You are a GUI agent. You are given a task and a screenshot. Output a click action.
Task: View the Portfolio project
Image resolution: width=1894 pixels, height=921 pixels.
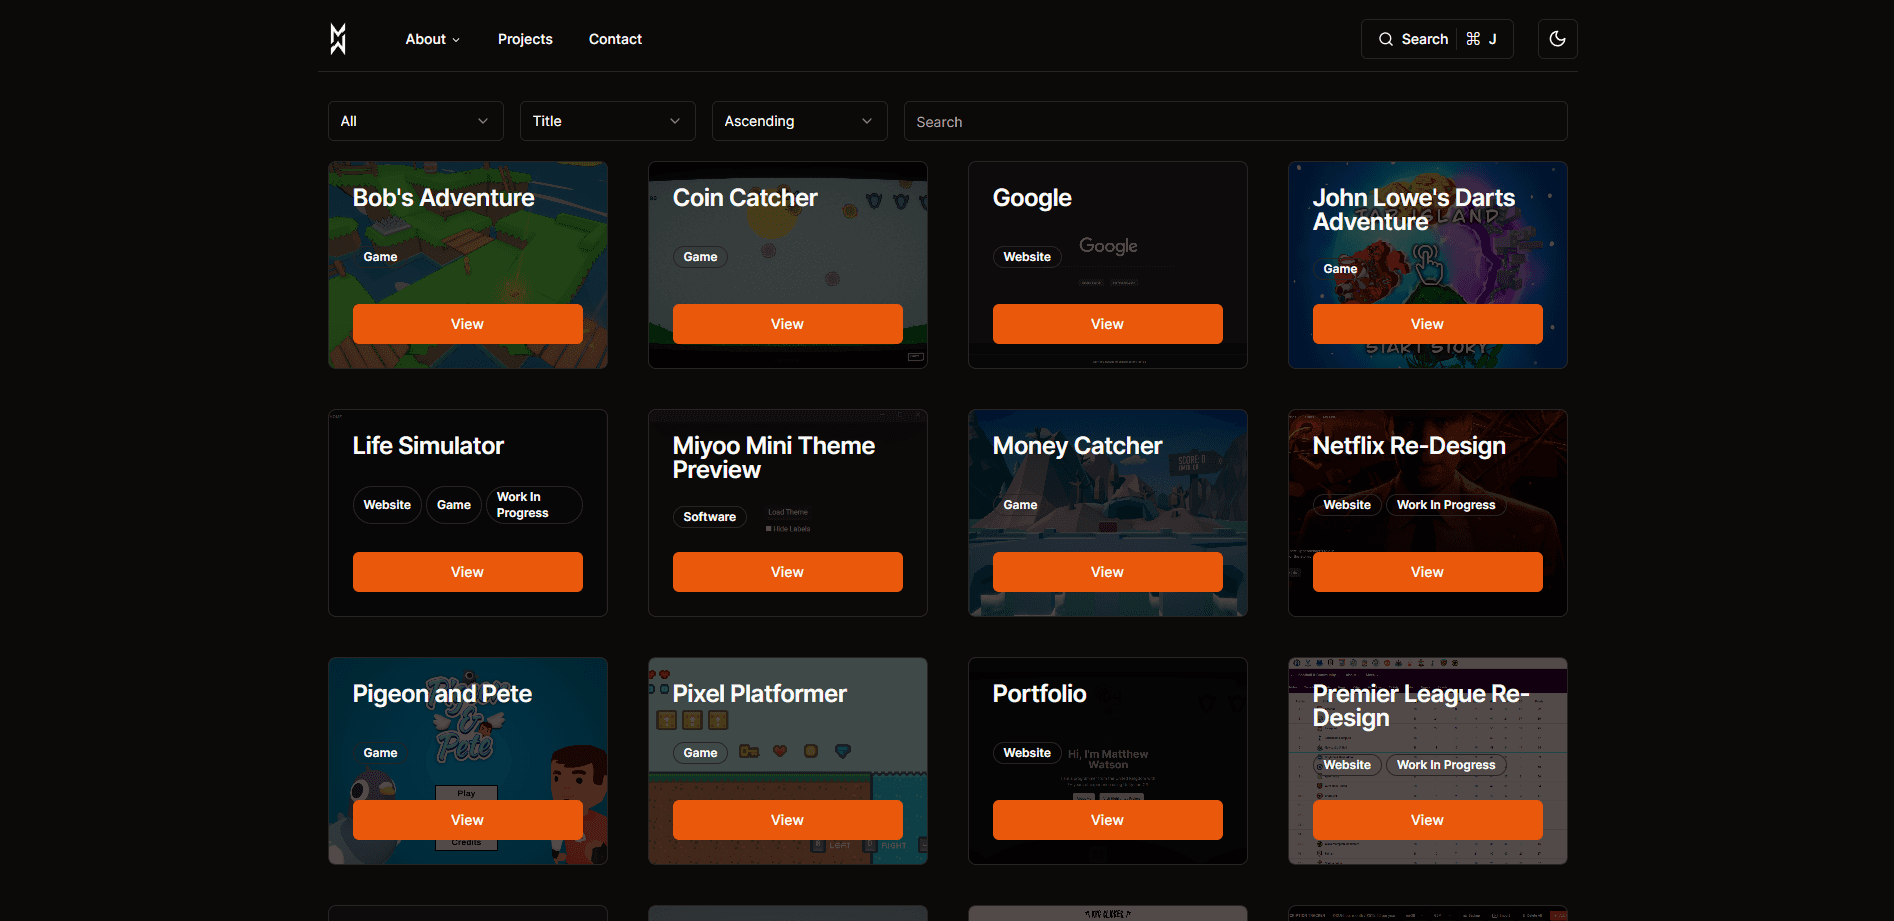[x=1108, y=820]
